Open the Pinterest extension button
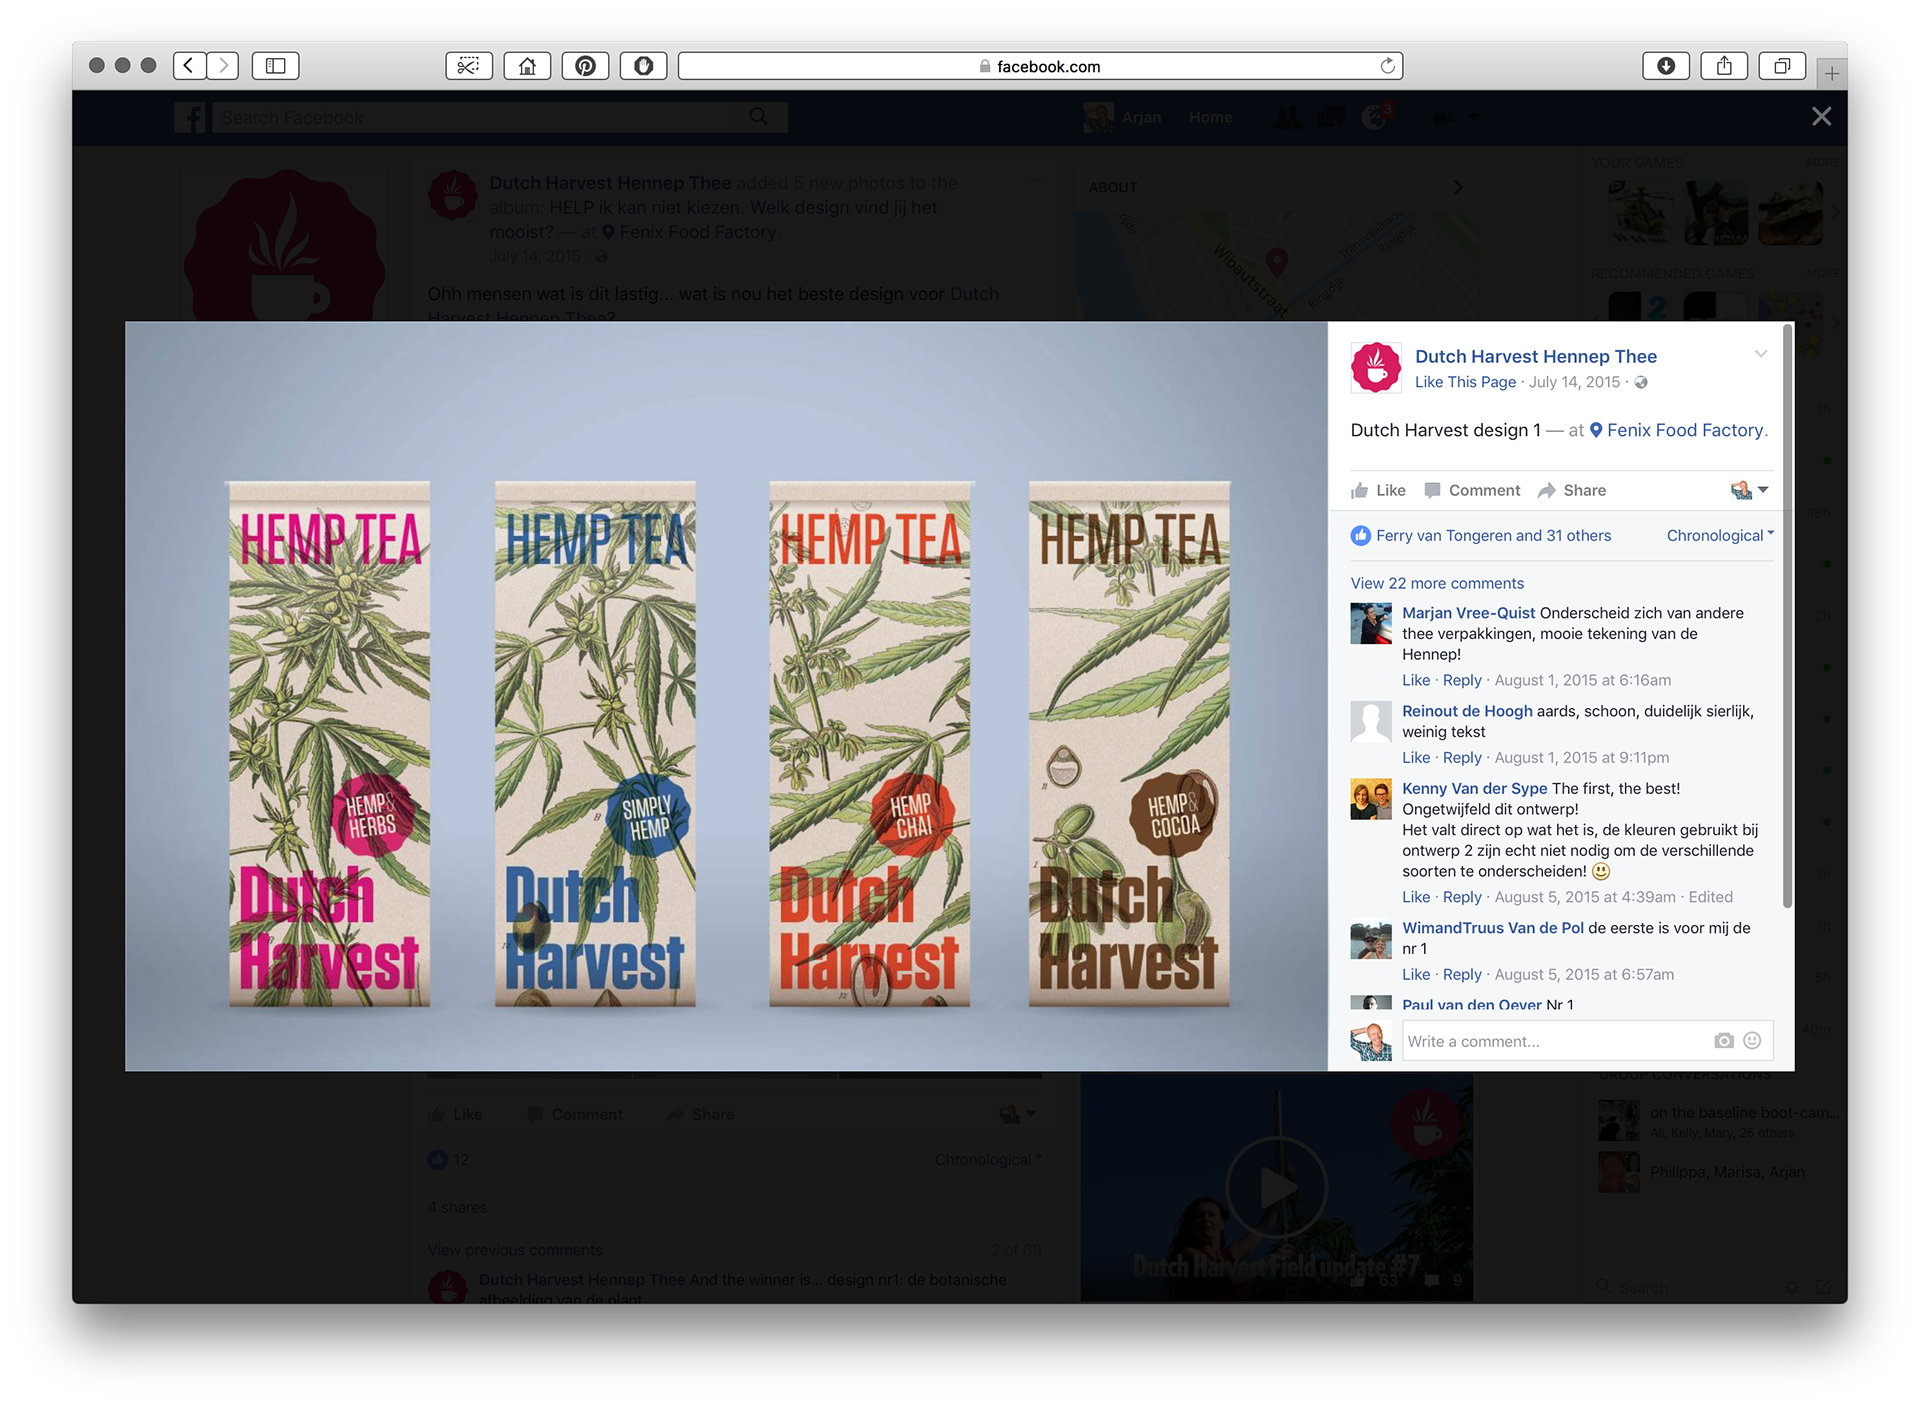The image size is (1920, 1407). coord(585,66)
